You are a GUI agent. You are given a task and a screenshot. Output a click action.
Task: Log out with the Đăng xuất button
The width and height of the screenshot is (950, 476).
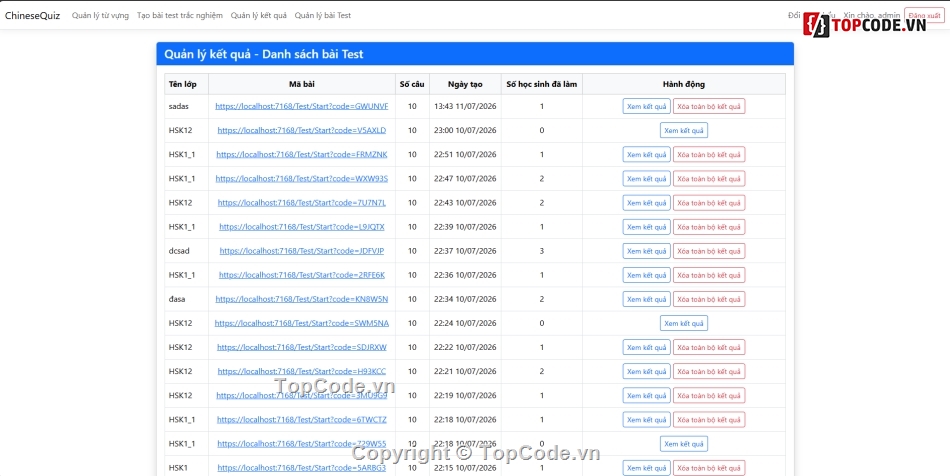tap(924, 15)
